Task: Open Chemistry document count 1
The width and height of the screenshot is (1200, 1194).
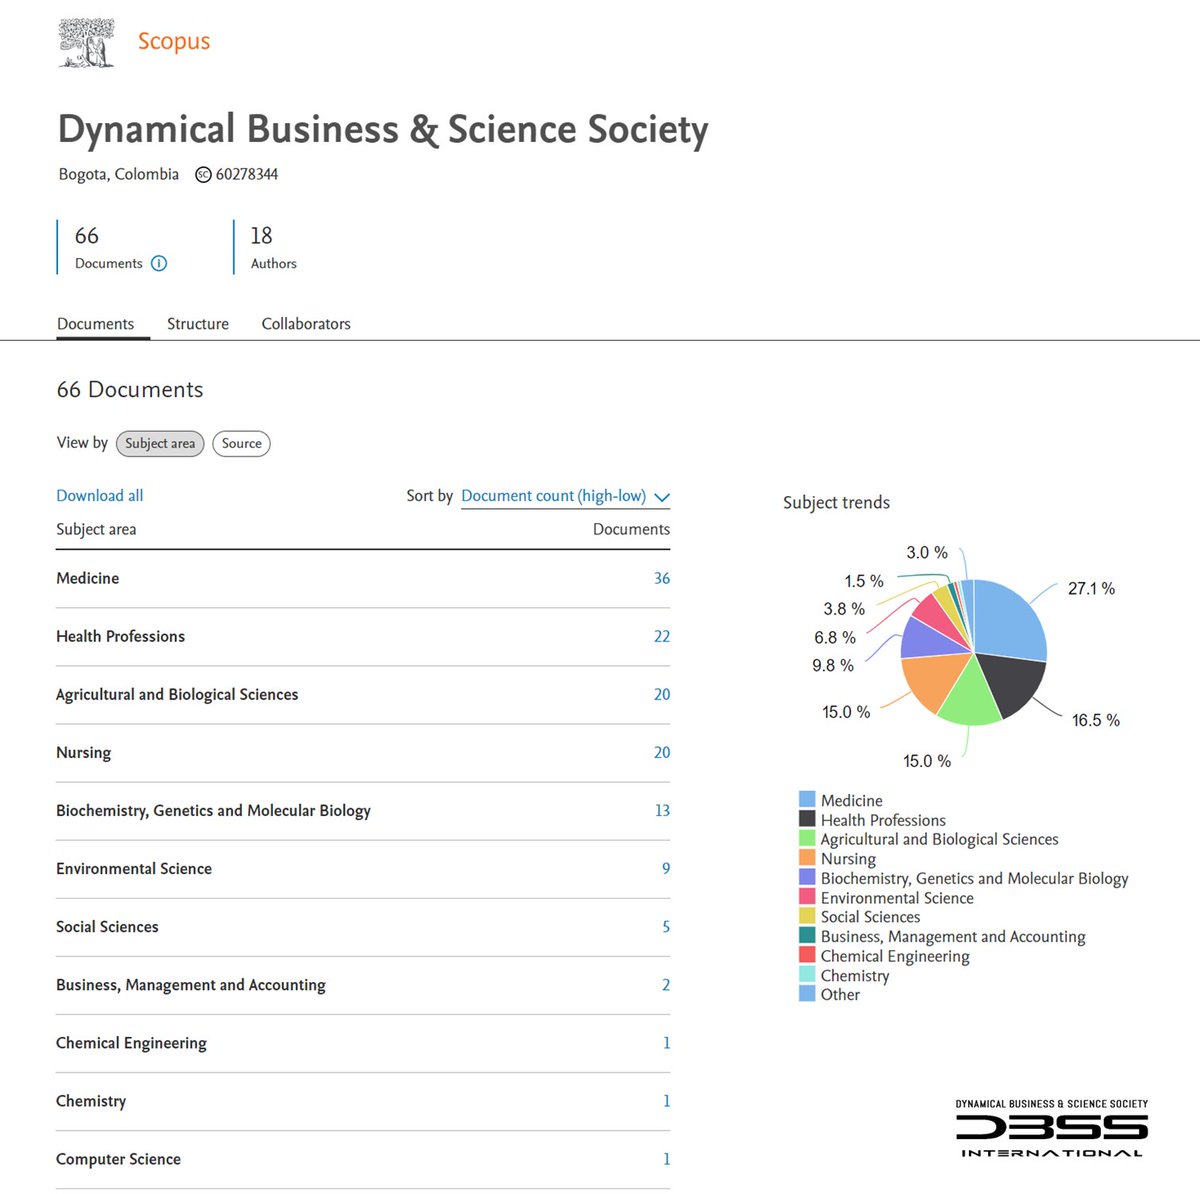Action: pos(667,1100)
